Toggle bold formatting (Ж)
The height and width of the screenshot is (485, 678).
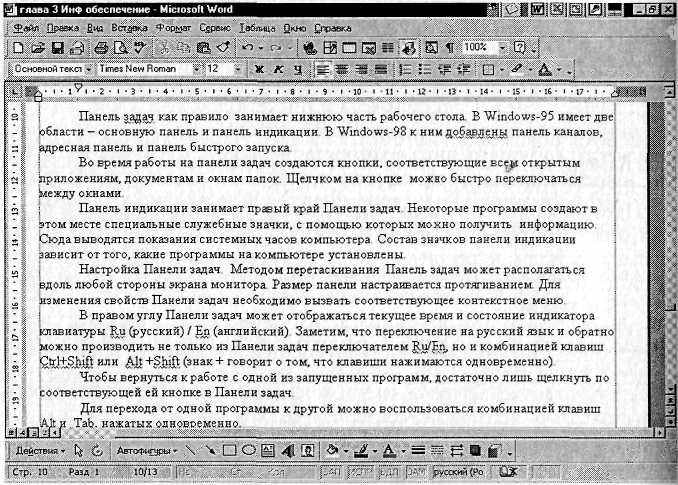pyautogui.click(x=259, y=69)
